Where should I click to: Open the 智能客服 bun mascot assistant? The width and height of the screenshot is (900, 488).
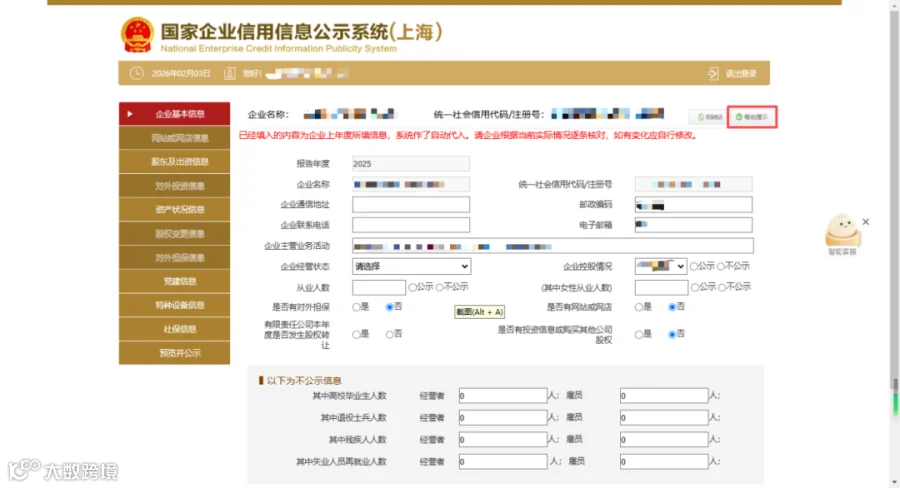(x=842, y=231)
